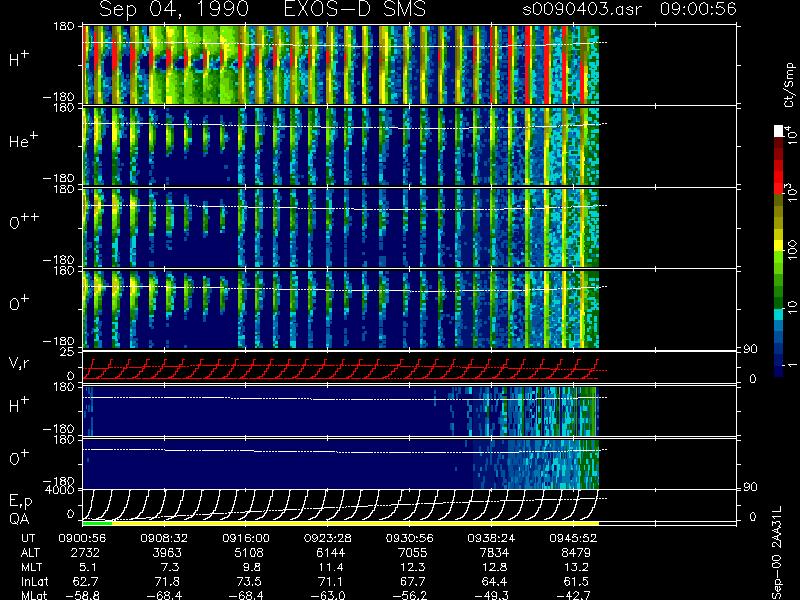800x600 pixels.
Task: Click InLat value '67.7'
Action: point(413,581)
